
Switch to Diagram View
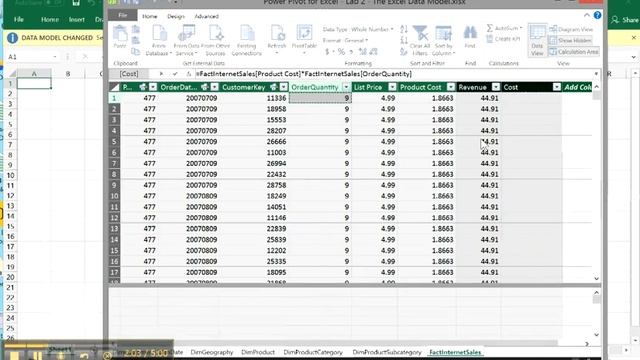coord(571,29)
